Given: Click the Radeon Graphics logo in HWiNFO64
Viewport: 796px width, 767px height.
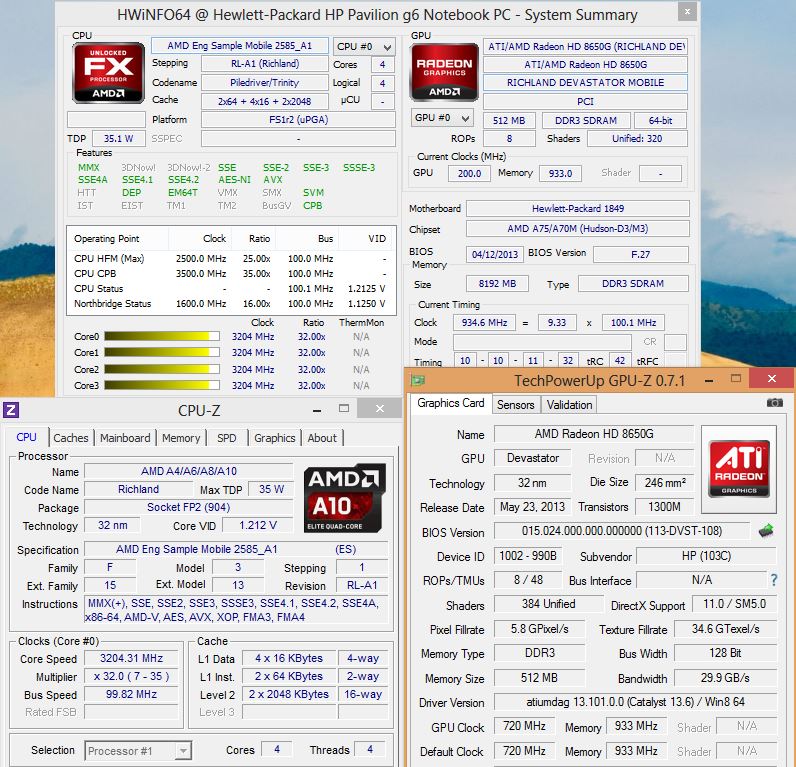Looking at the screenshot, I should (x=444, y=73).
